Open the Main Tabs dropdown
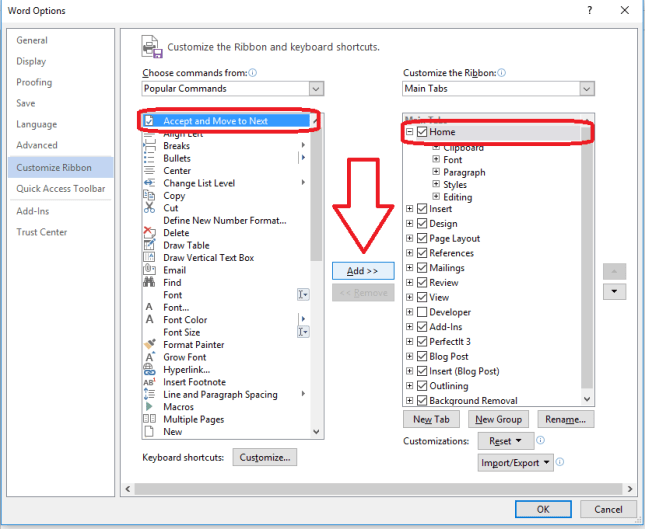Screen dimensions: 645x529 coord(587,89)
